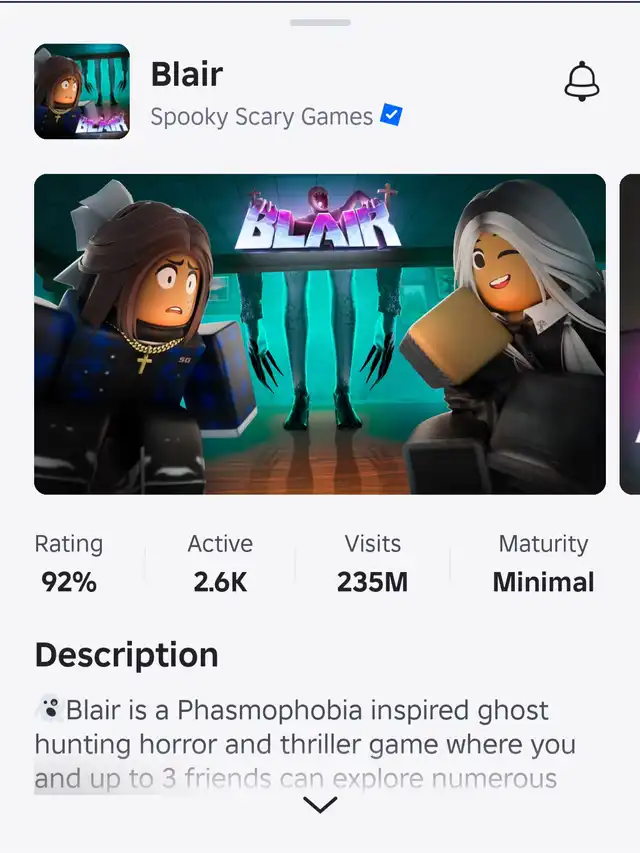
Task: Tap the 92% rating stat
Action: point(69,564)
